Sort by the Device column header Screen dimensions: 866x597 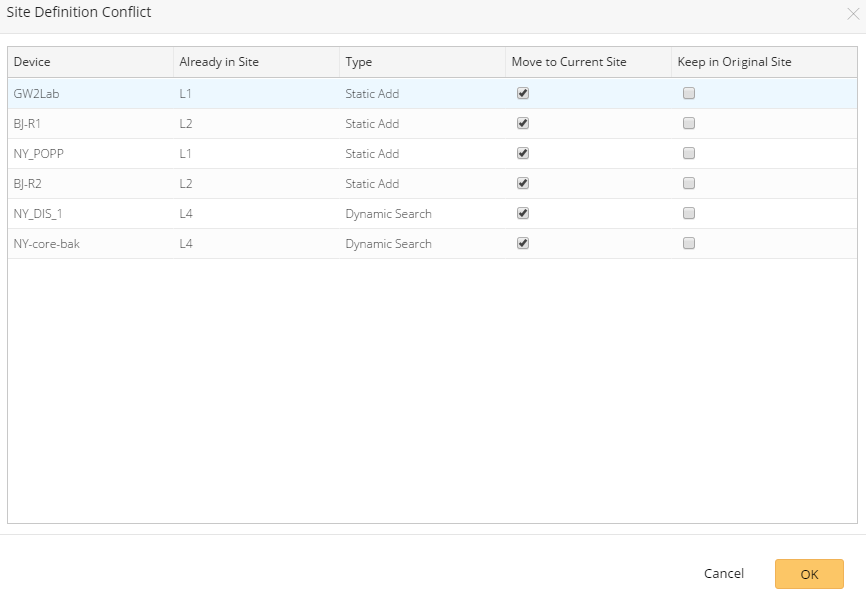[32, 62]
